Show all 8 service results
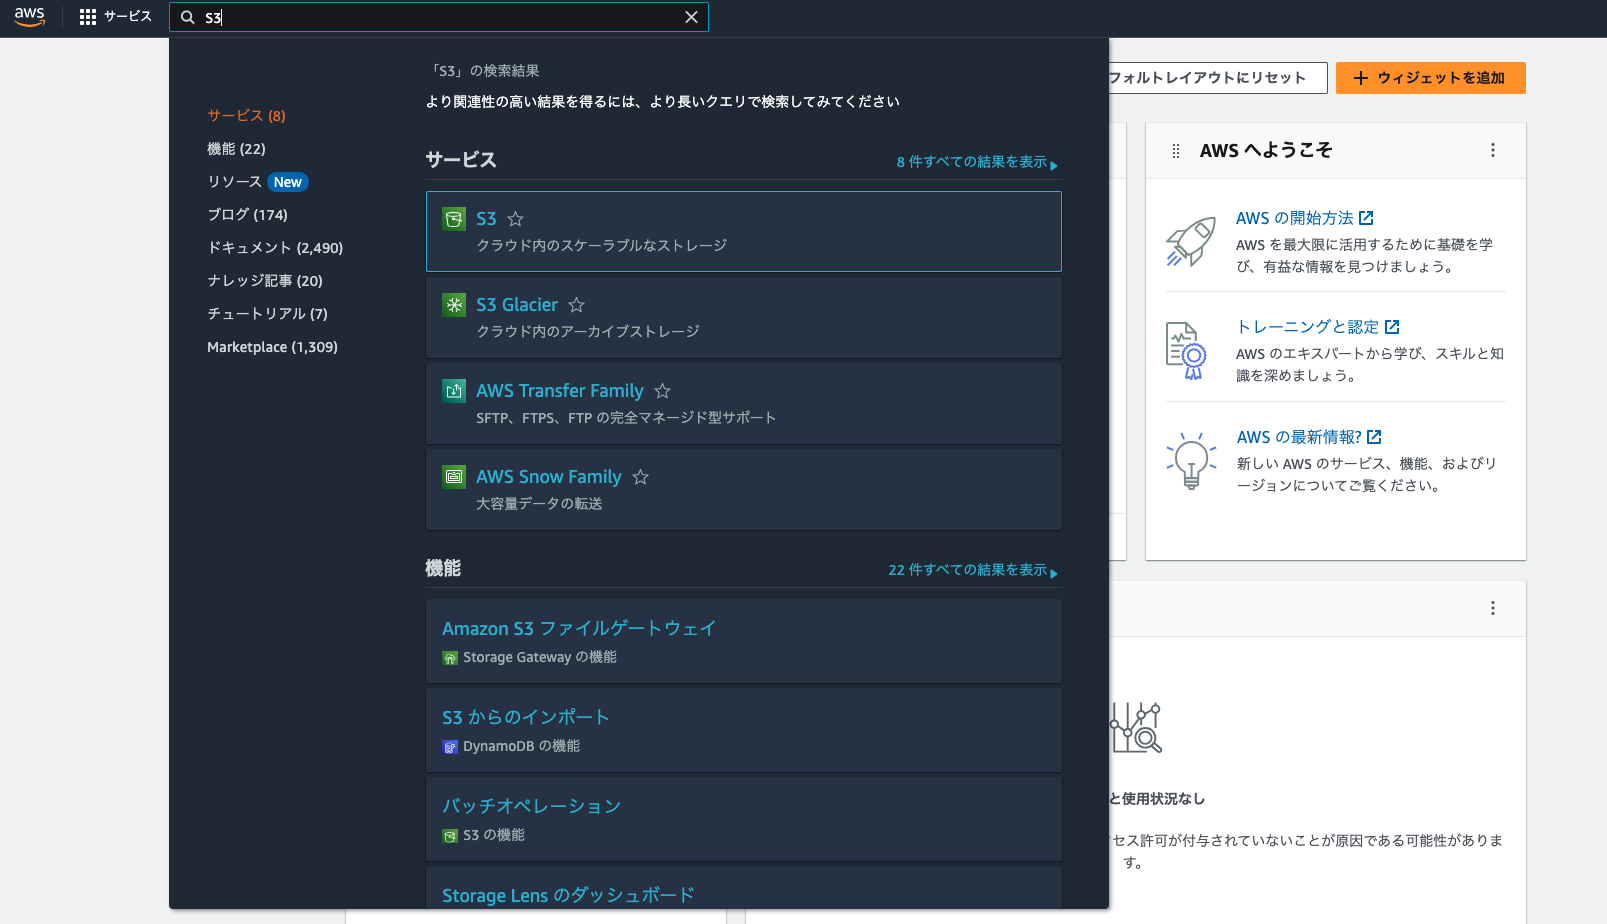The image size is (1607, 924). coord(977,162)
